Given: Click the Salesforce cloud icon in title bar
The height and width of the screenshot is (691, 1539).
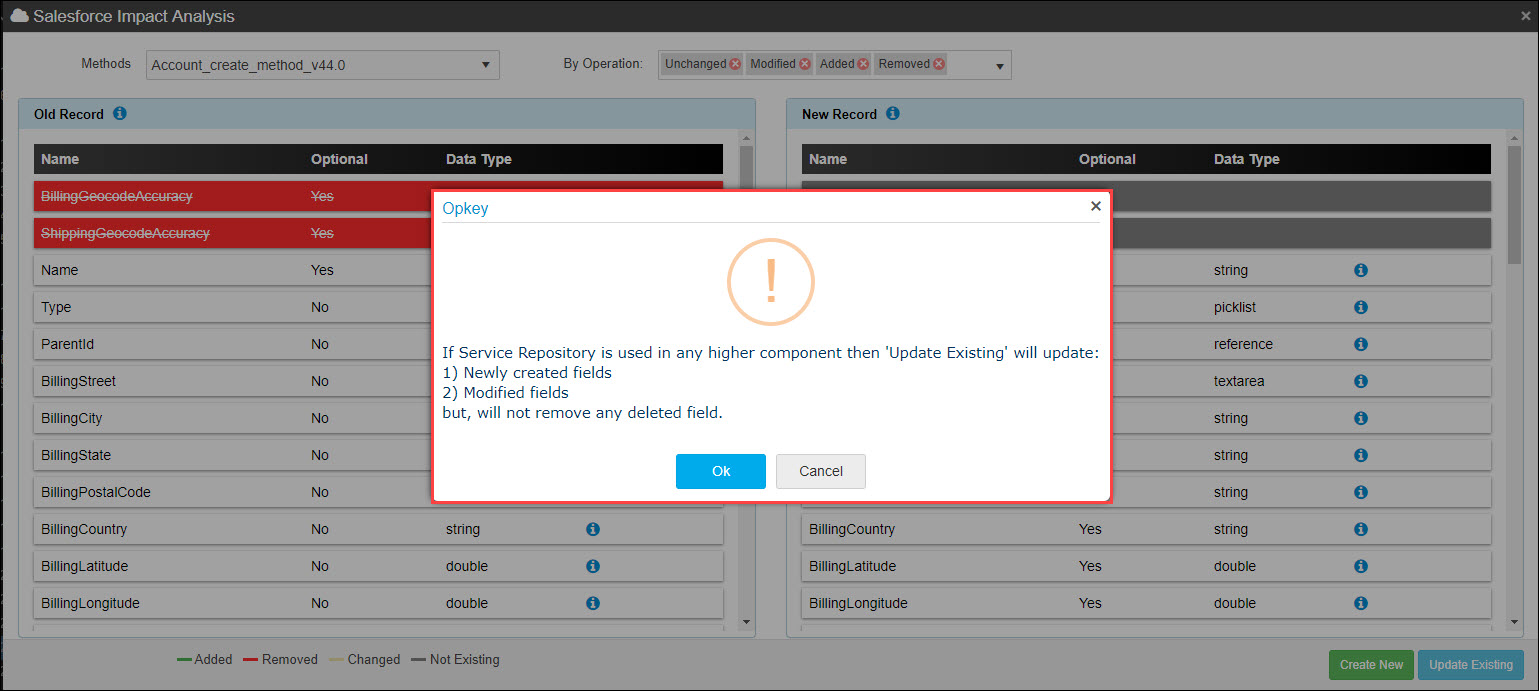Looking at the screenshot, I should 19,16.
